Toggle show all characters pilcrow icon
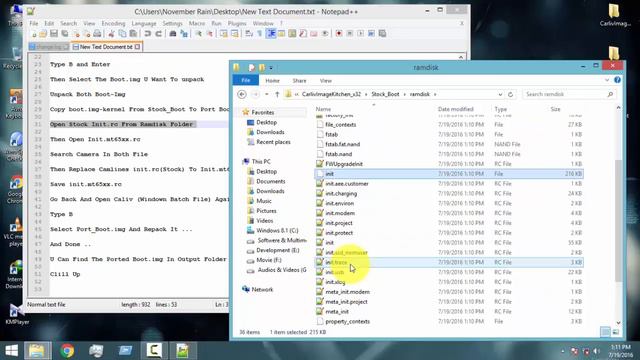Viewport: 640px width, 360px height. 259,33
